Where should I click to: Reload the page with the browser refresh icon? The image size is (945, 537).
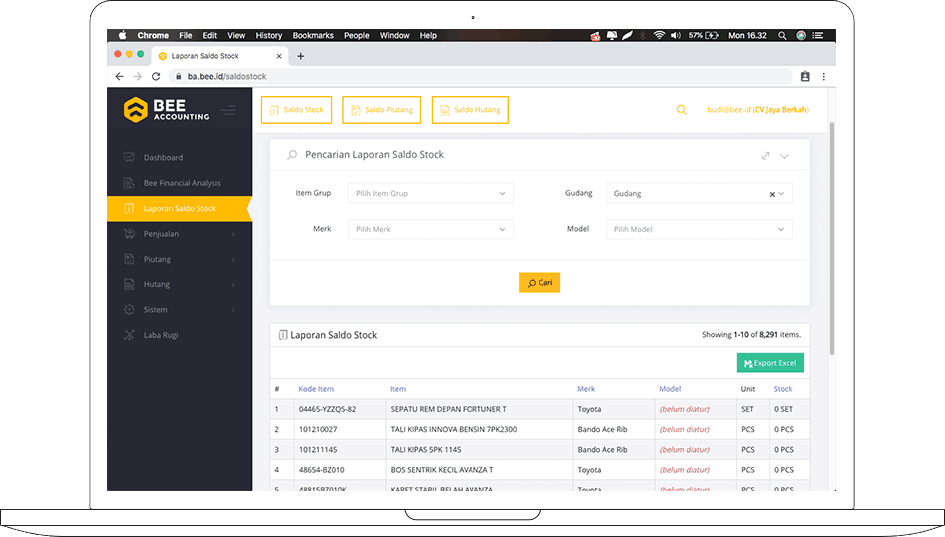click(x=156, y=76)
